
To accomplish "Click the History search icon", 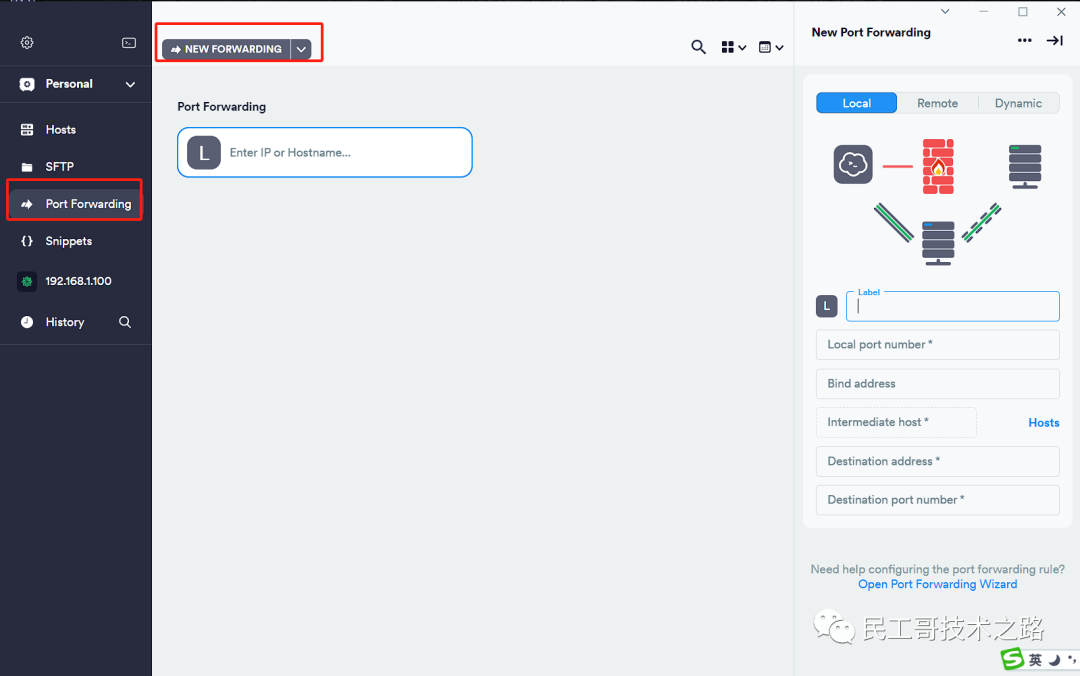I will click(x=125, y=322).
